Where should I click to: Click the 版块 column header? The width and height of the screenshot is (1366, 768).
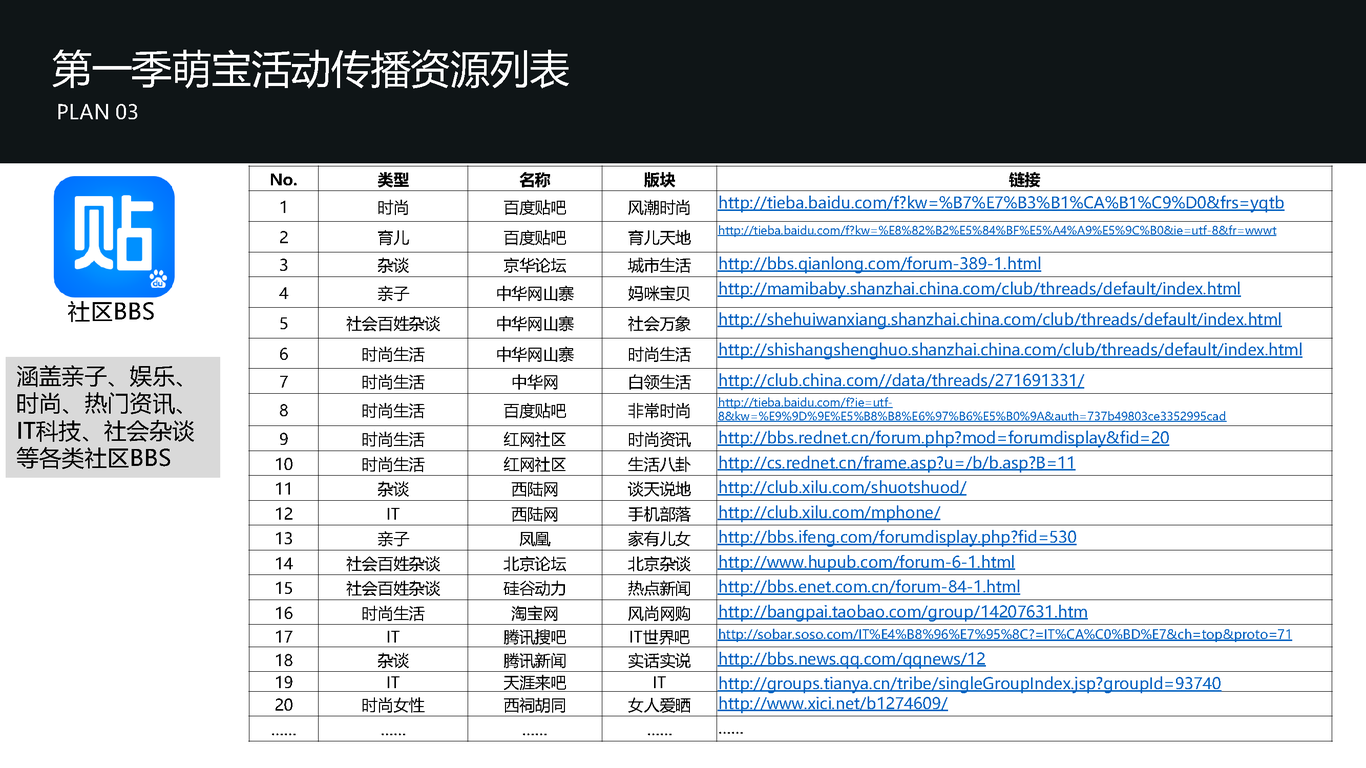click(659, 180)
